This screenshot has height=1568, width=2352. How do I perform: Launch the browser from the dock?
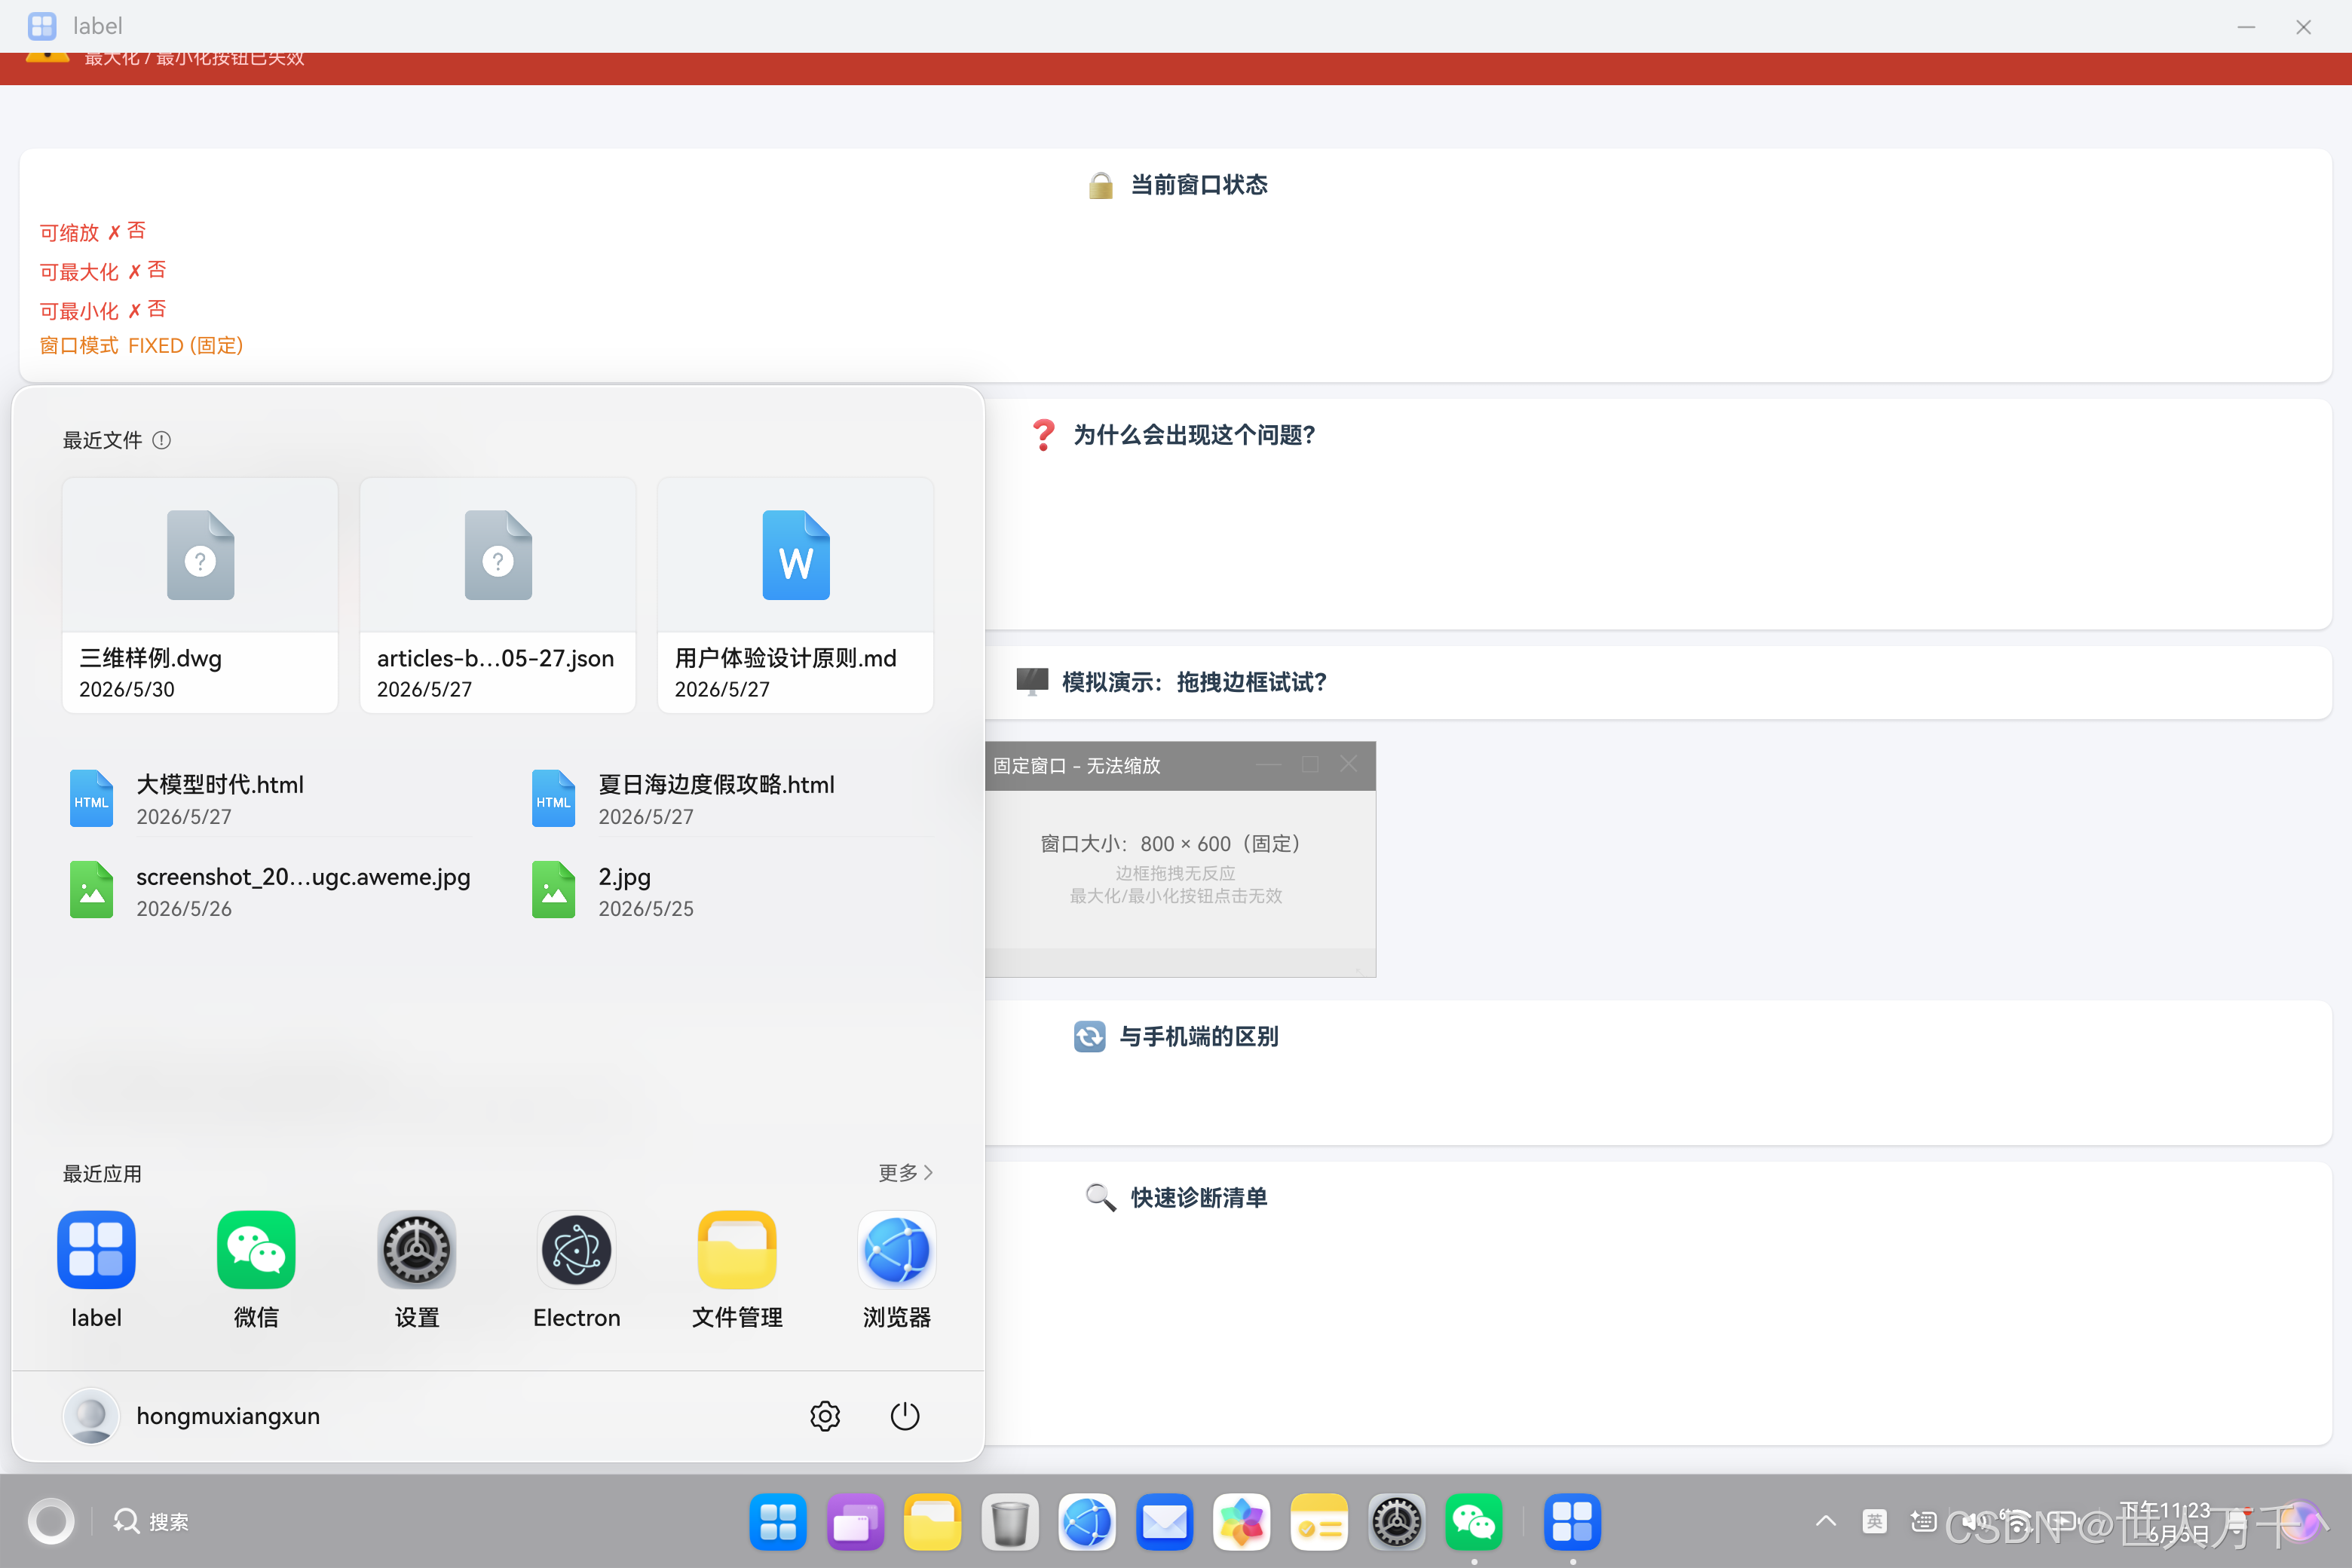pyautogui.click(x=1087, y=1521)
